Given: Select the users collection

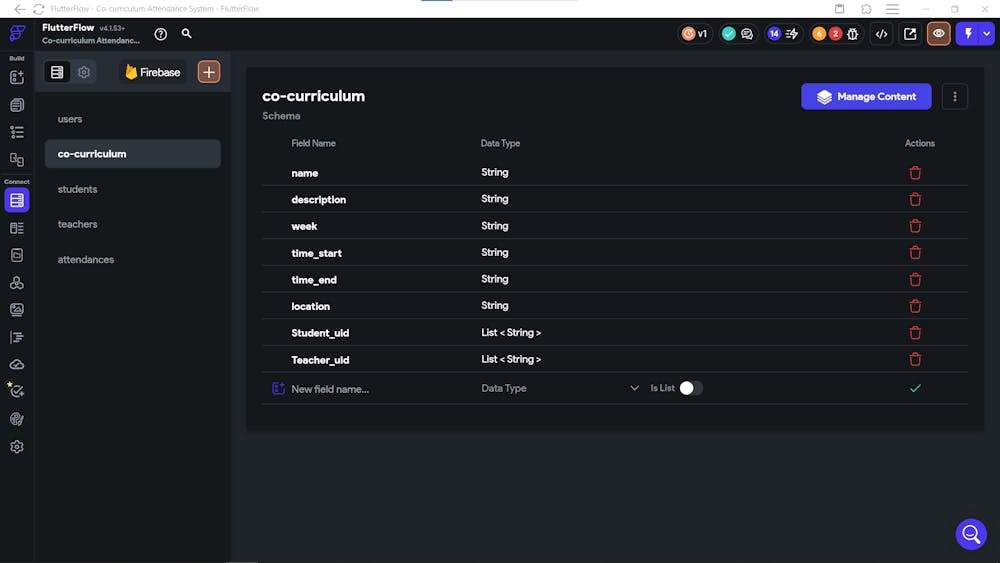Looking at the screenshot, I should pyautogui.click(x=133, y=119).
